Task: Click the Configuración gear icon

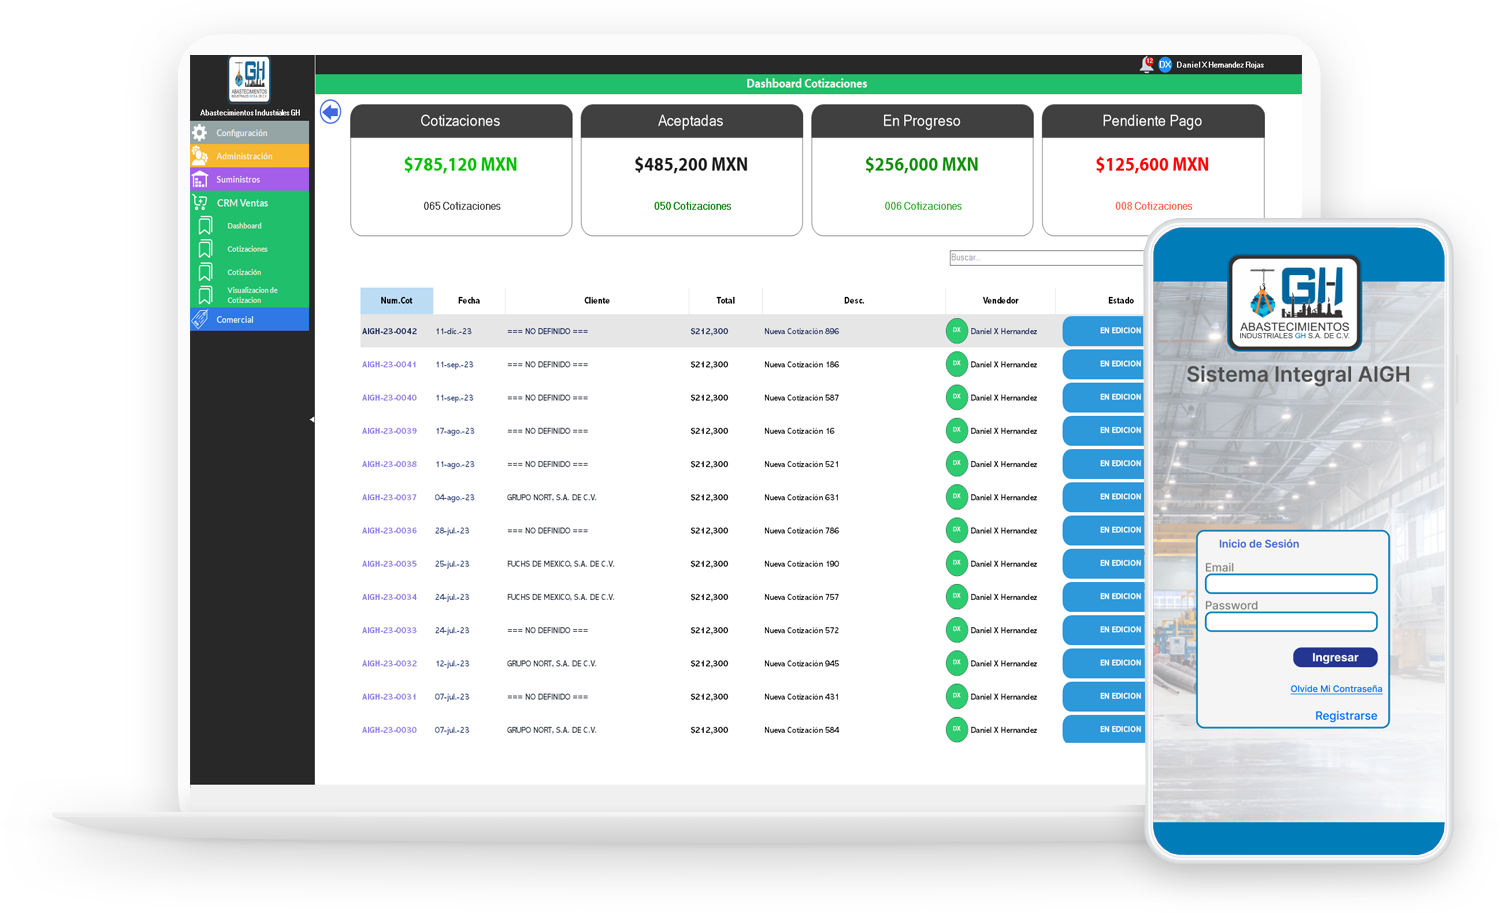Action: click(x=200, y=133)
